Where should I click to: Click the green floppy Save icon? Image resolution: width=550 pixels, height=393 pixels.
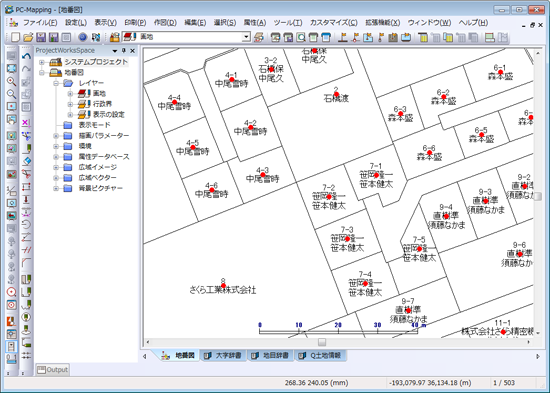pyautogui.click(x=54, y=37)
